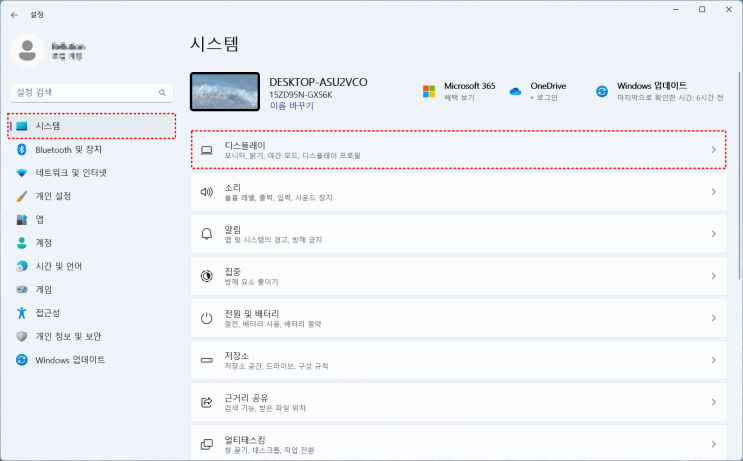The image size is (743, 461).
Task: Click the 접근성 accessibility figure icon
Action: coord(22,313)
